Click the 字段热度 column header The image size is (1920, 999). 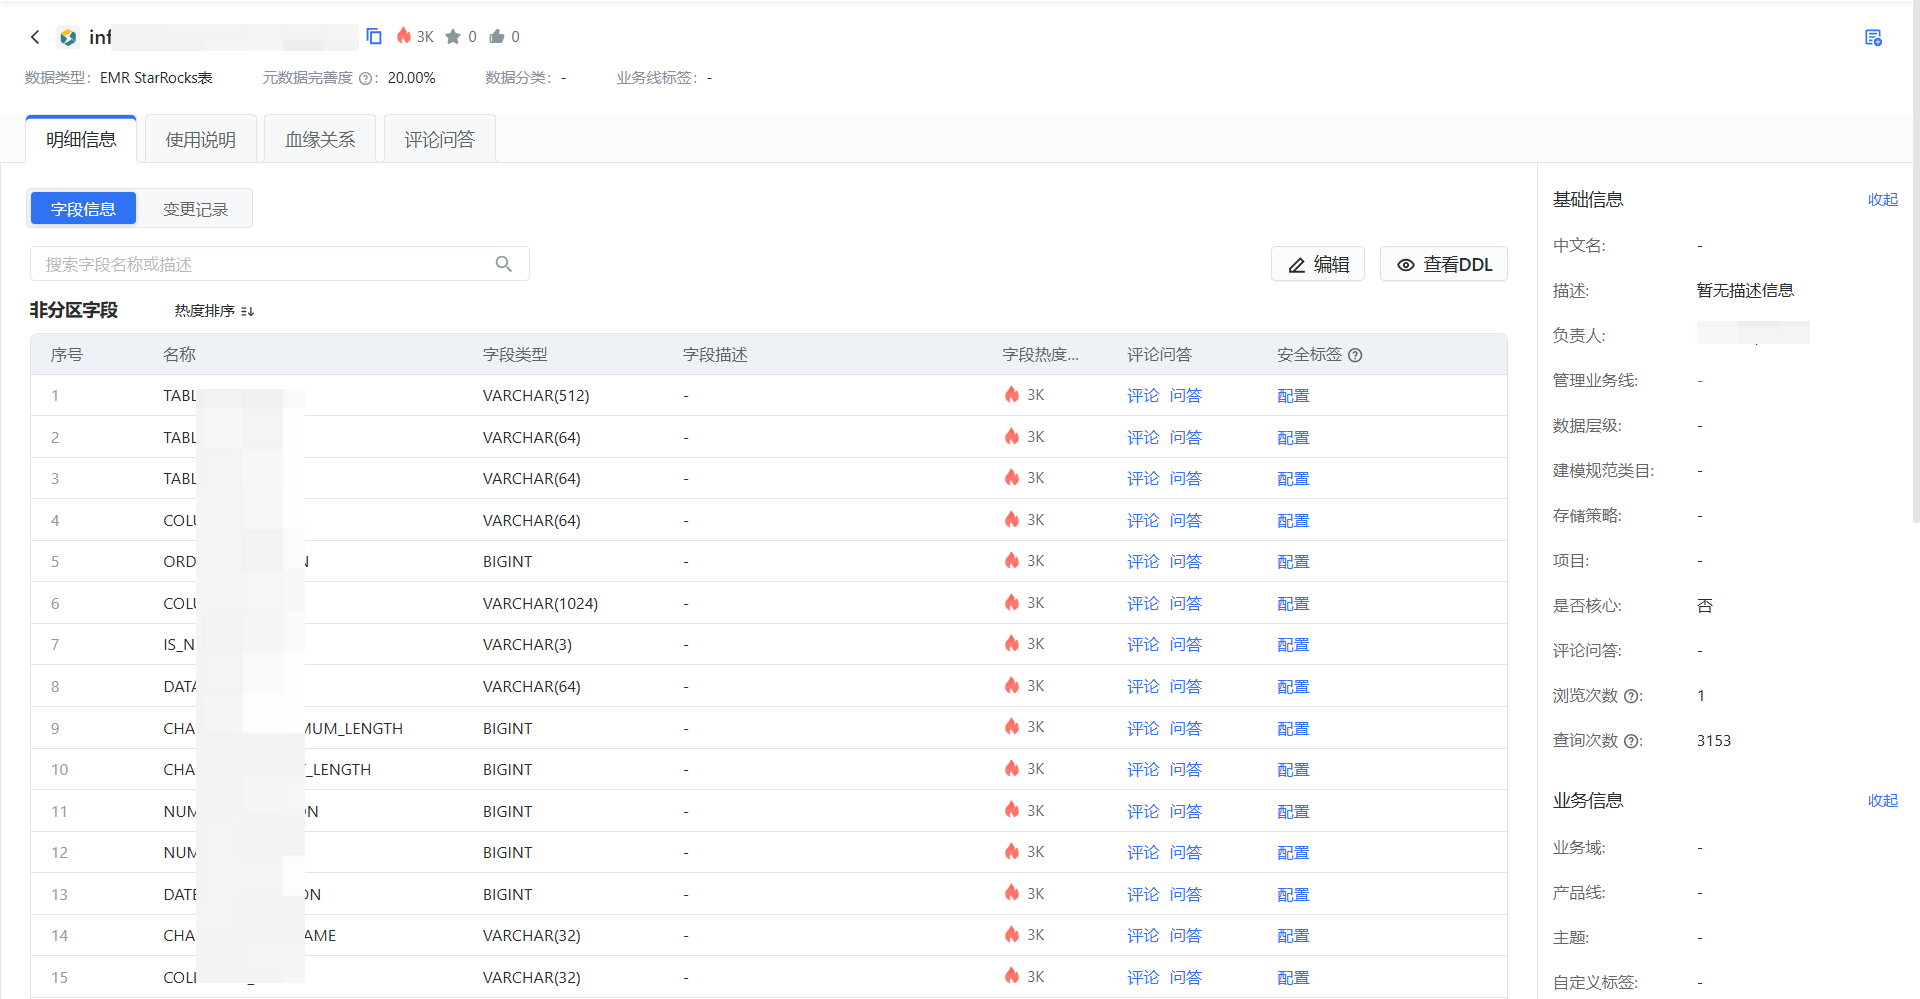click(1041, 355)
